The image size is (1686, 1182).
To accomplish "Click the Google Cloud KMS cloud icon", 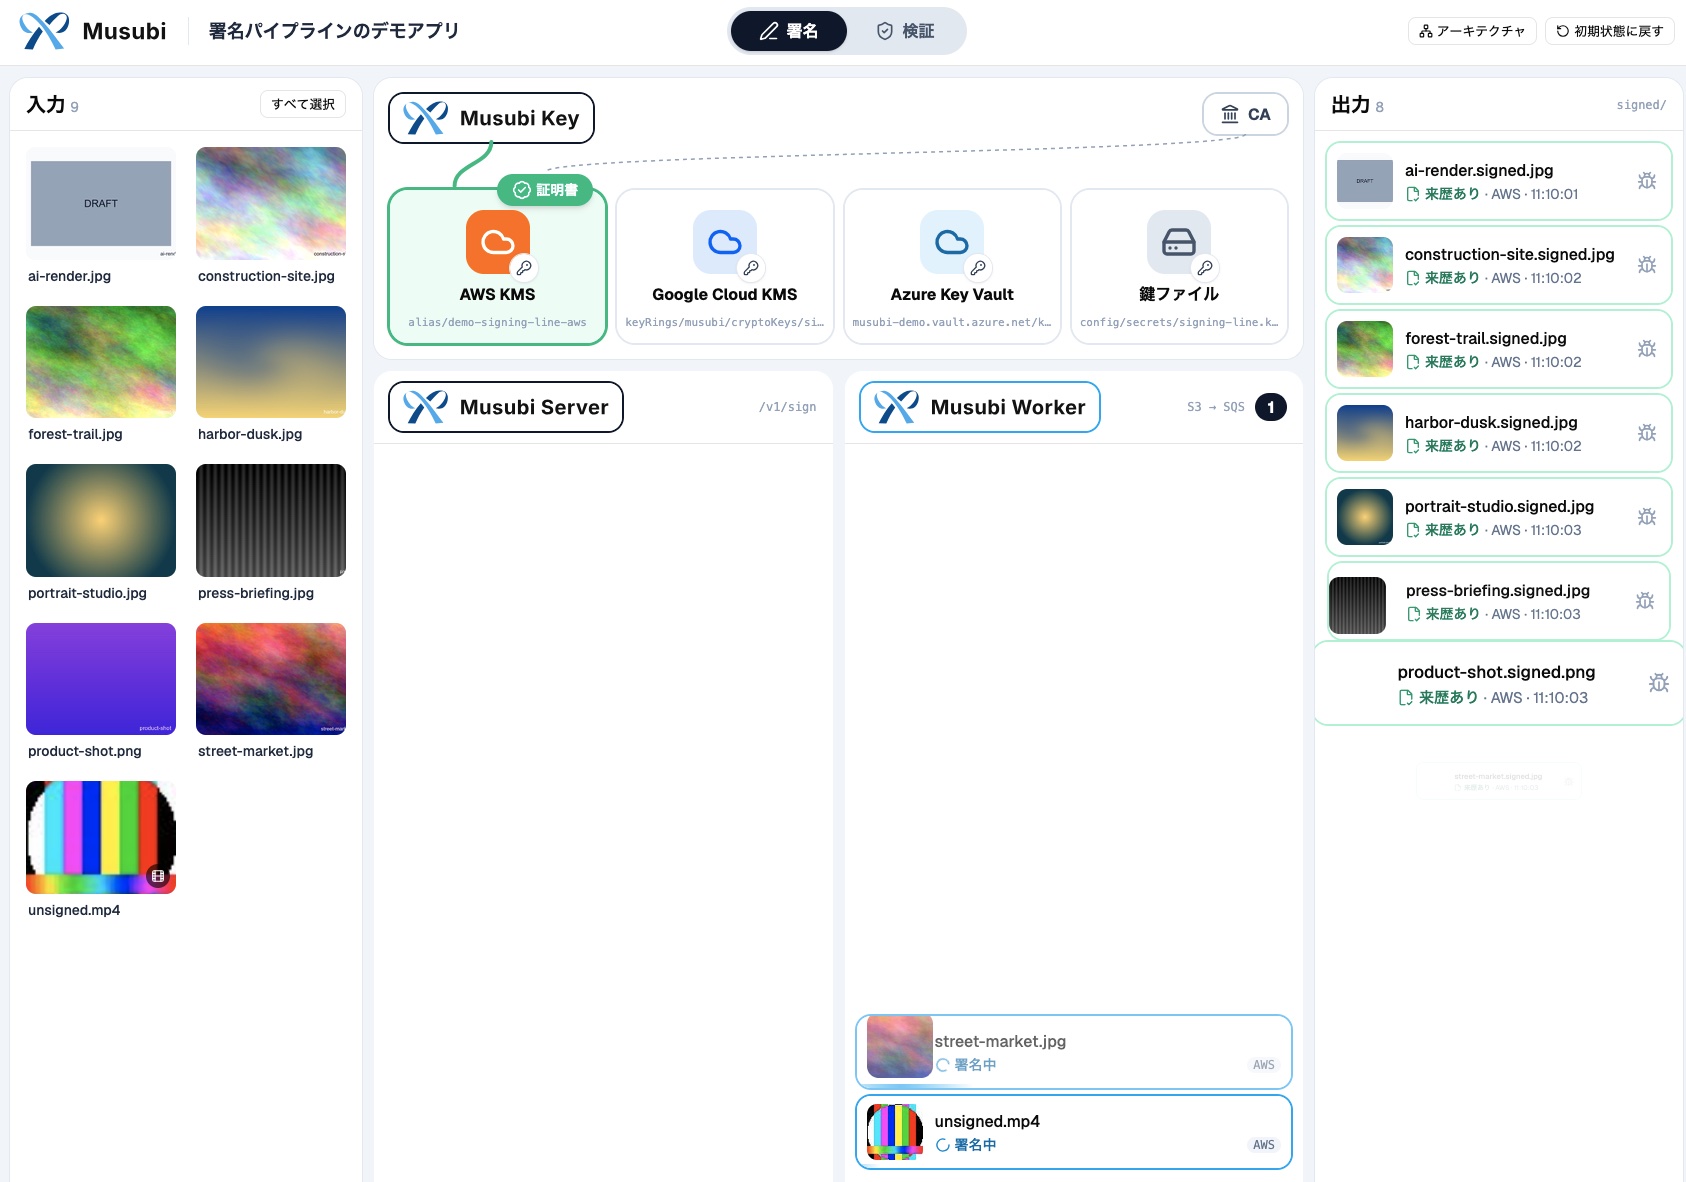I will click(x=725, y=242).
